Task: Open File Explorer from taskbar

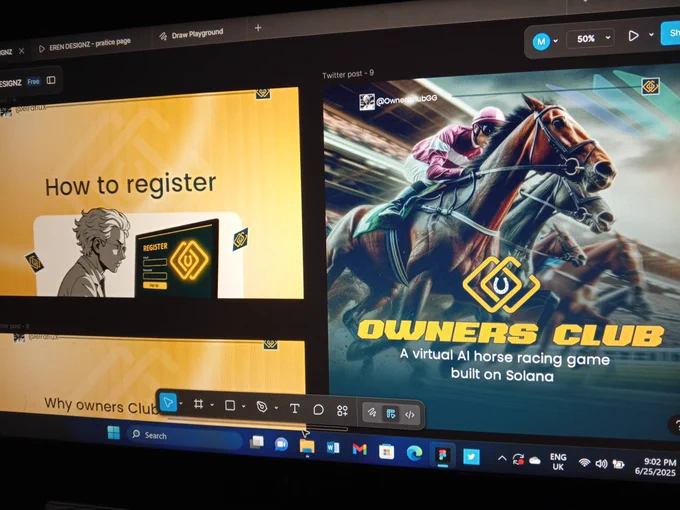Action: (x=307, y=446)
